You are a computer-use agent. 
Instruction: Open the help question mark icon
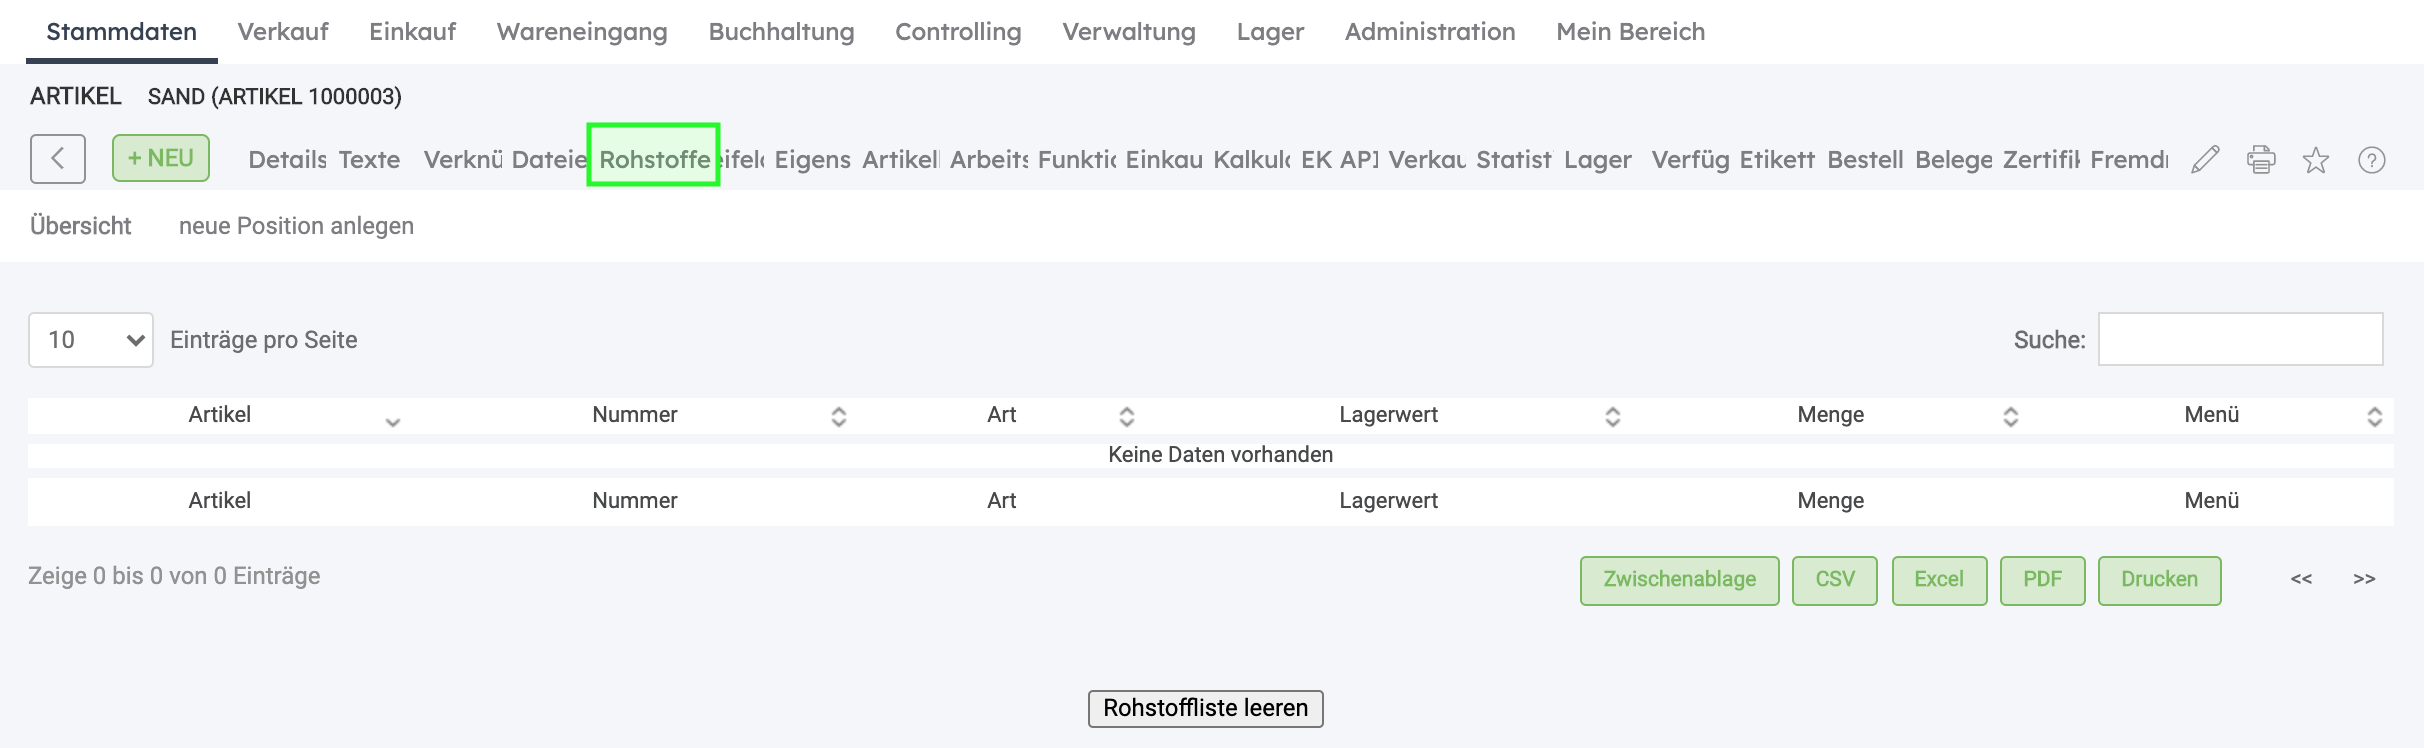2372,160
